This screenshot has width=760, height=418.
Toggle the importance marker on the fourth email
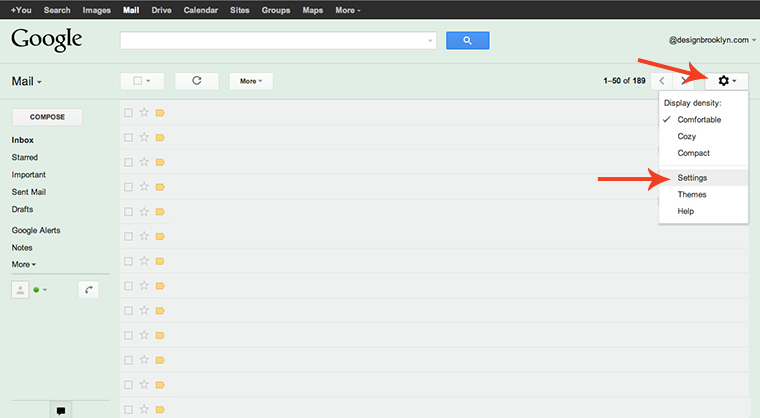click(x=160, y=187)
